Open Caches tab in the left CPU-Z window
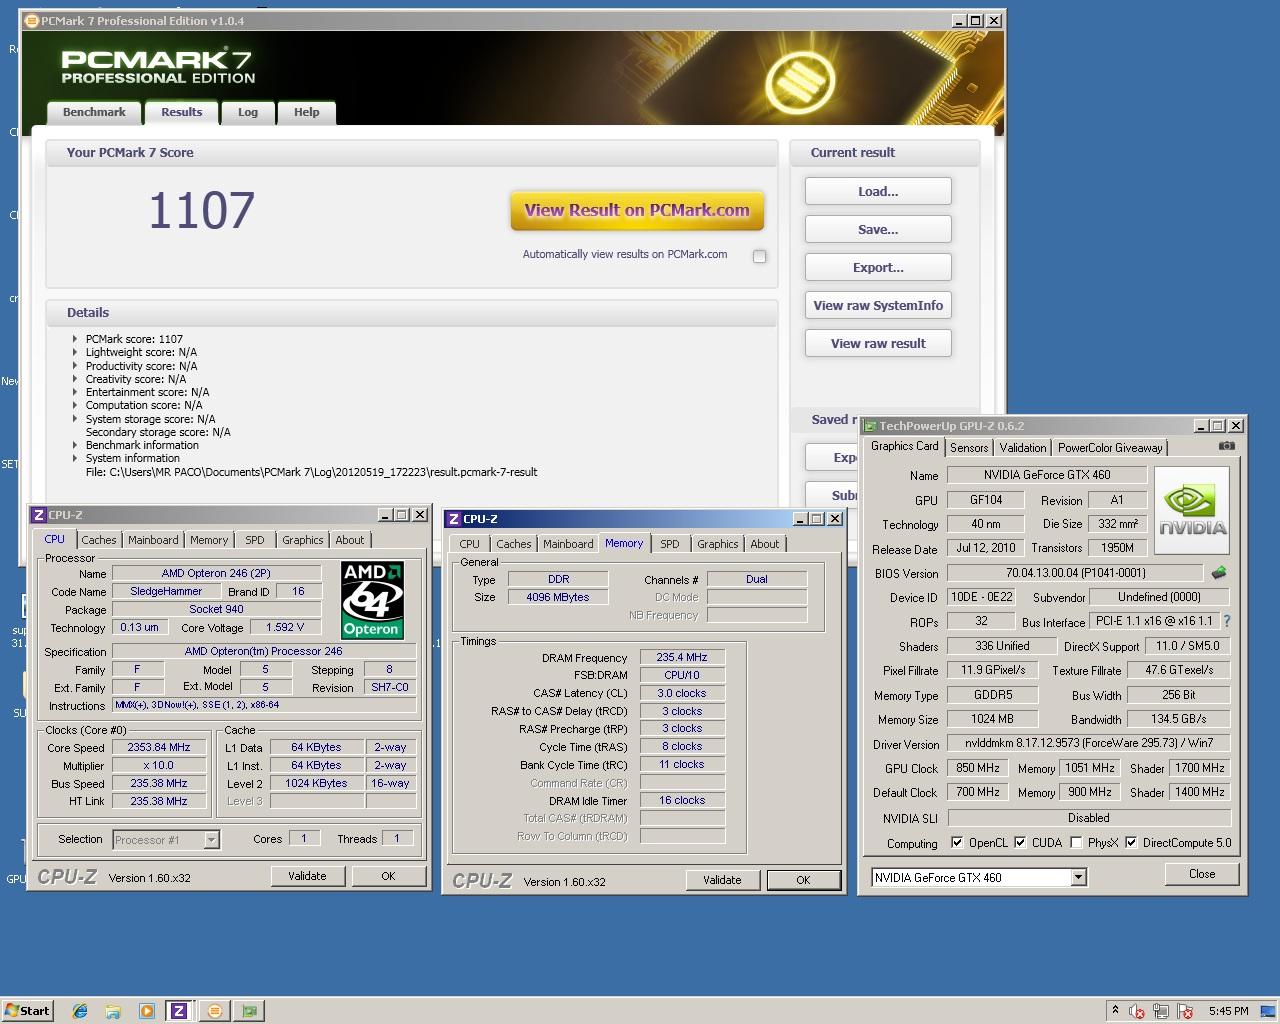 point(99,540)
